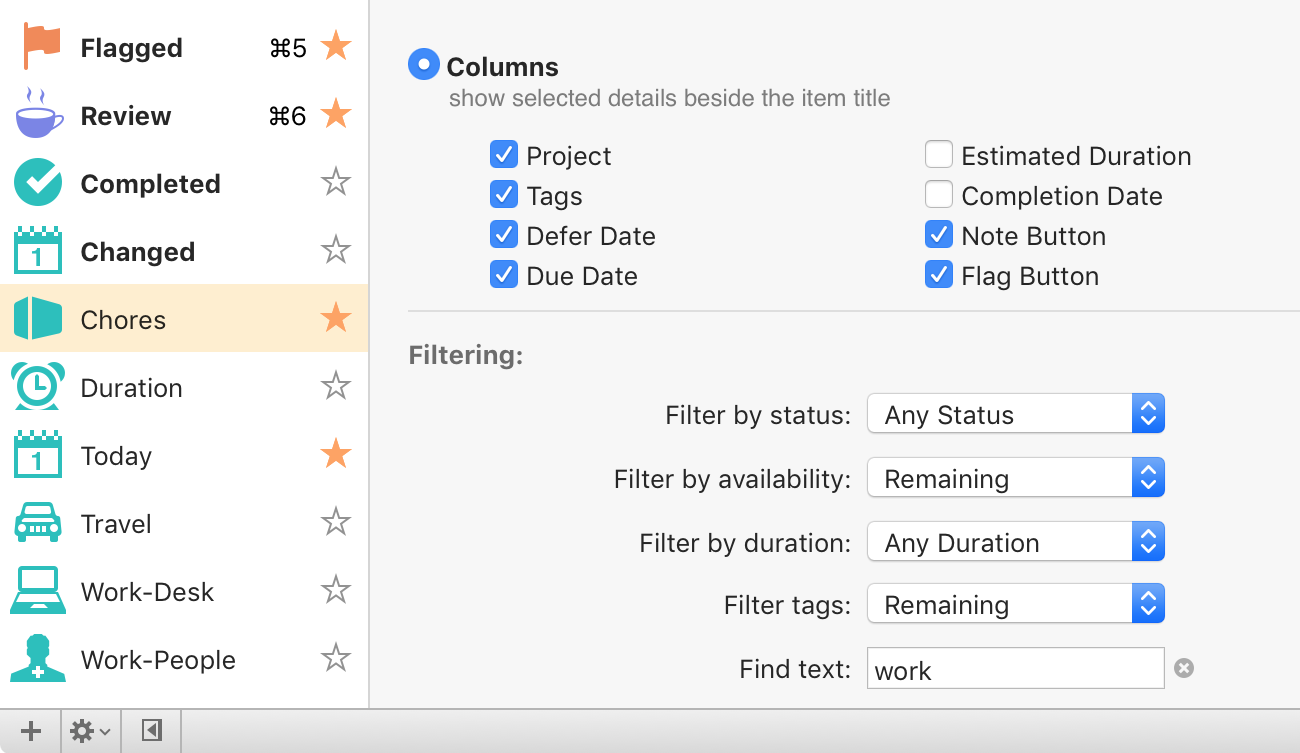Select the Changed perspective
Viewport: 1300px width, 753px height.
point(184,251)
